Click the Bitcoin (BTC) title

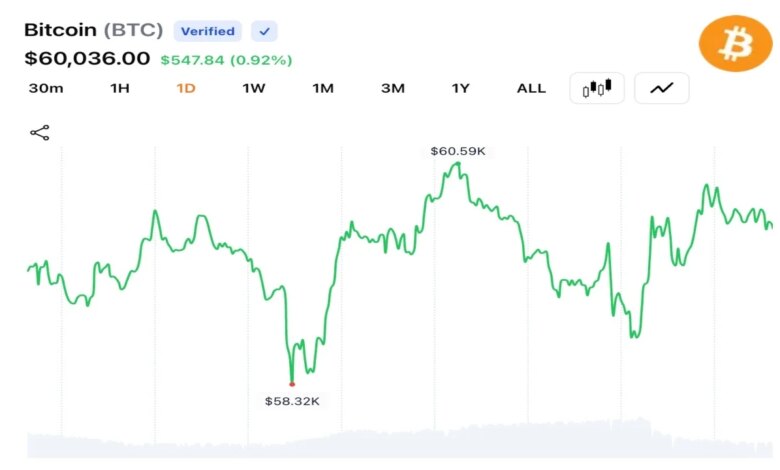coord(94,30)
